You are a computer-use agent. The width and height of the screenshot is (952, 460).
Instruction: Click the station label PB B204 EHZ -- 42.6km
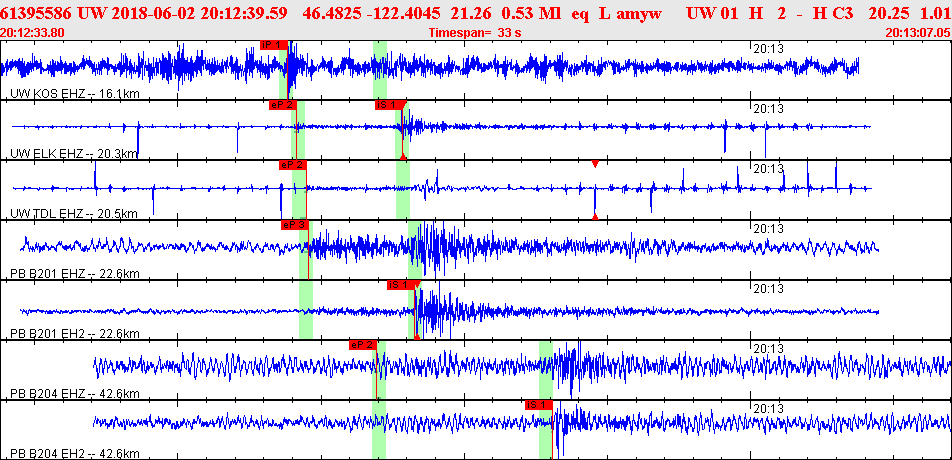(x=75, y=394)
